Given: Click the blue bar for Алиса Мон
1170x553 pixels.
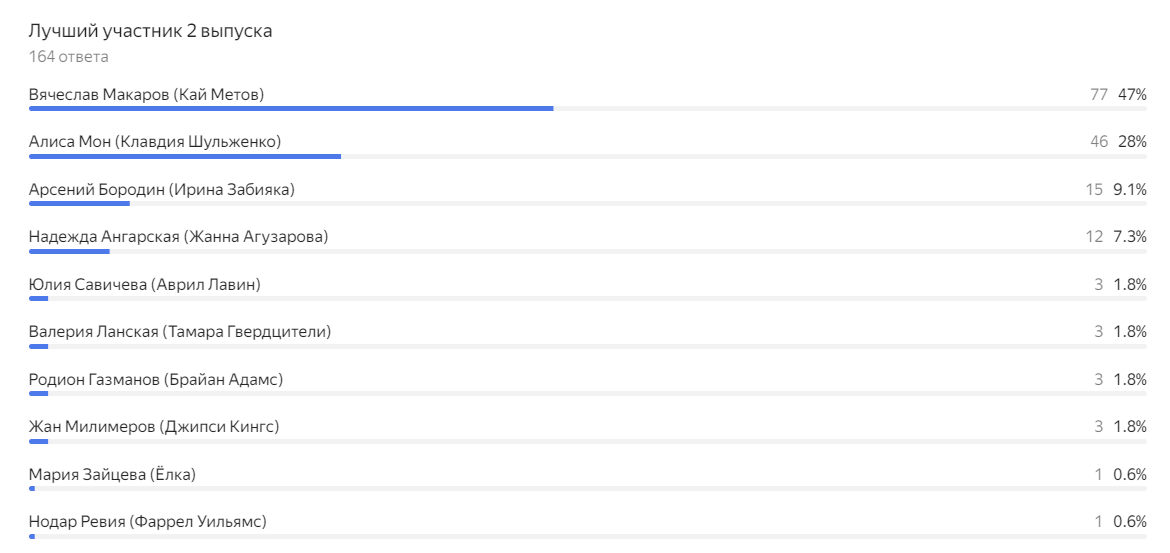Looking at the screenshot, I should click(x=185, y=156).
